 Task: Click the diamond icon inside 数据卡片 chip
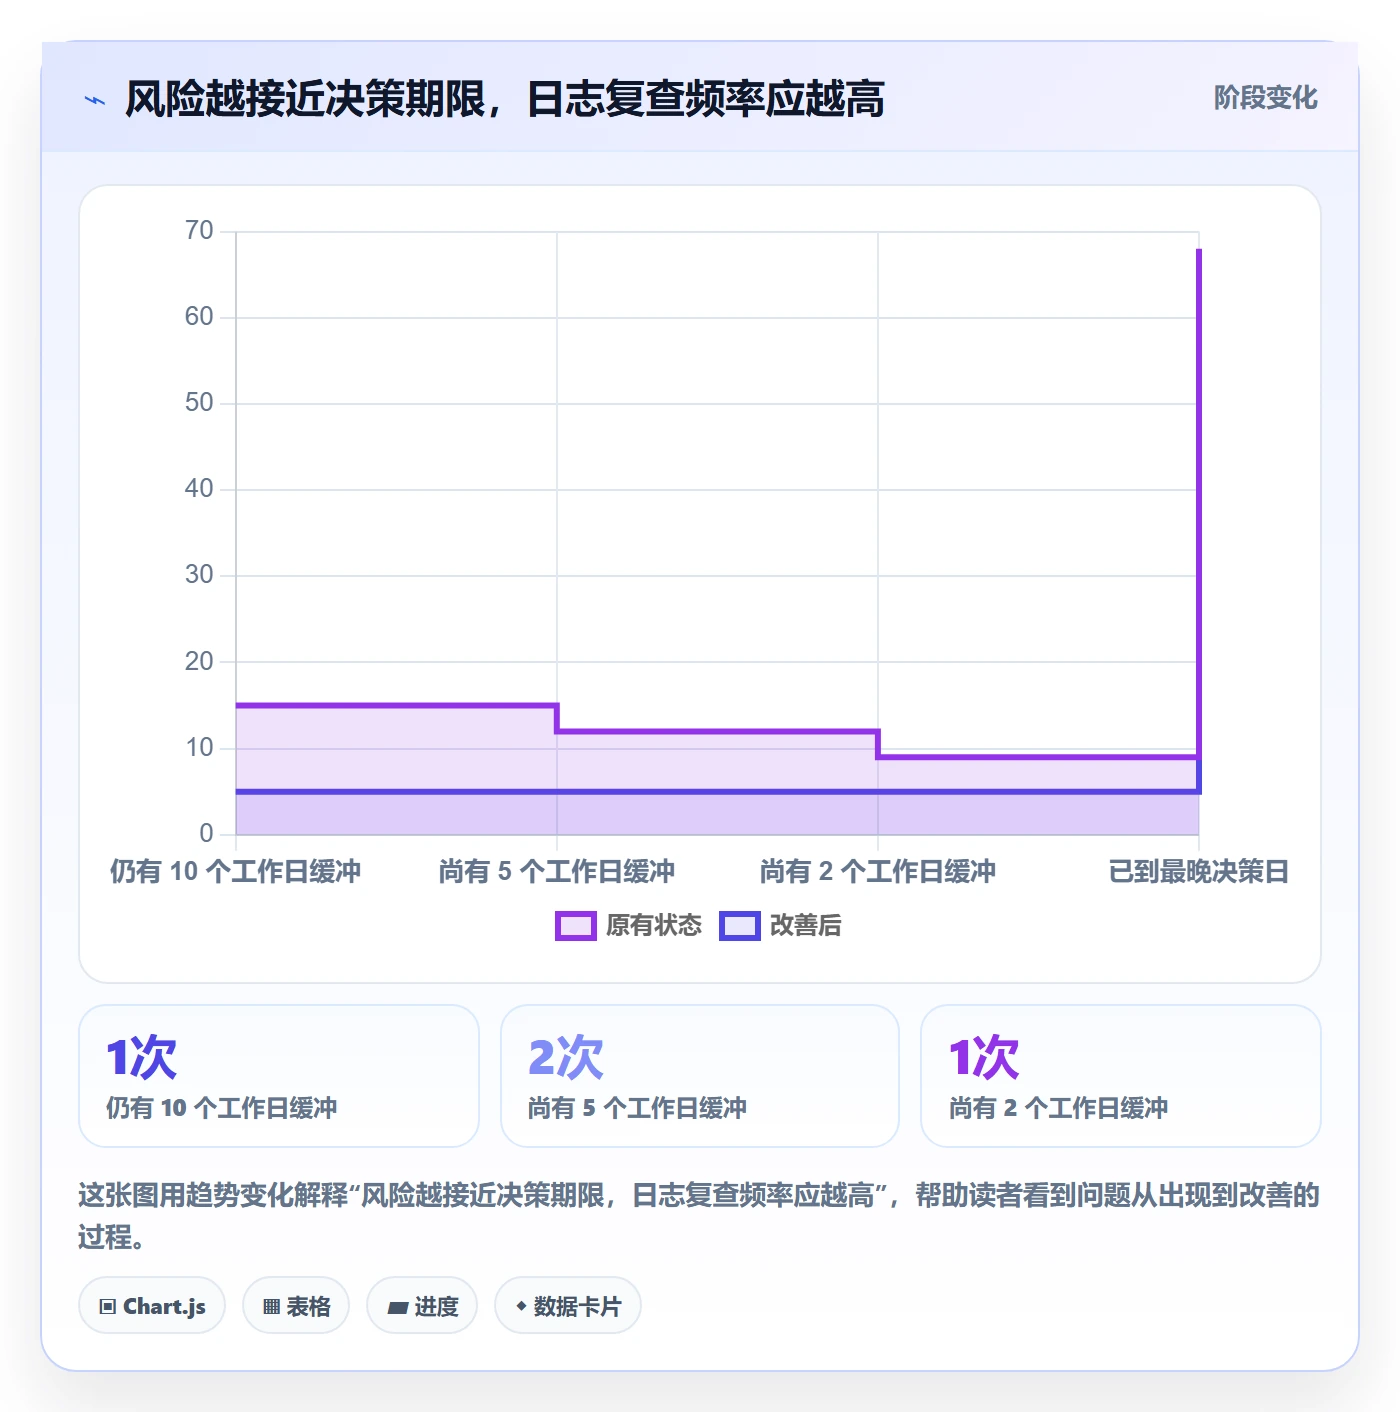(521, 1306)
